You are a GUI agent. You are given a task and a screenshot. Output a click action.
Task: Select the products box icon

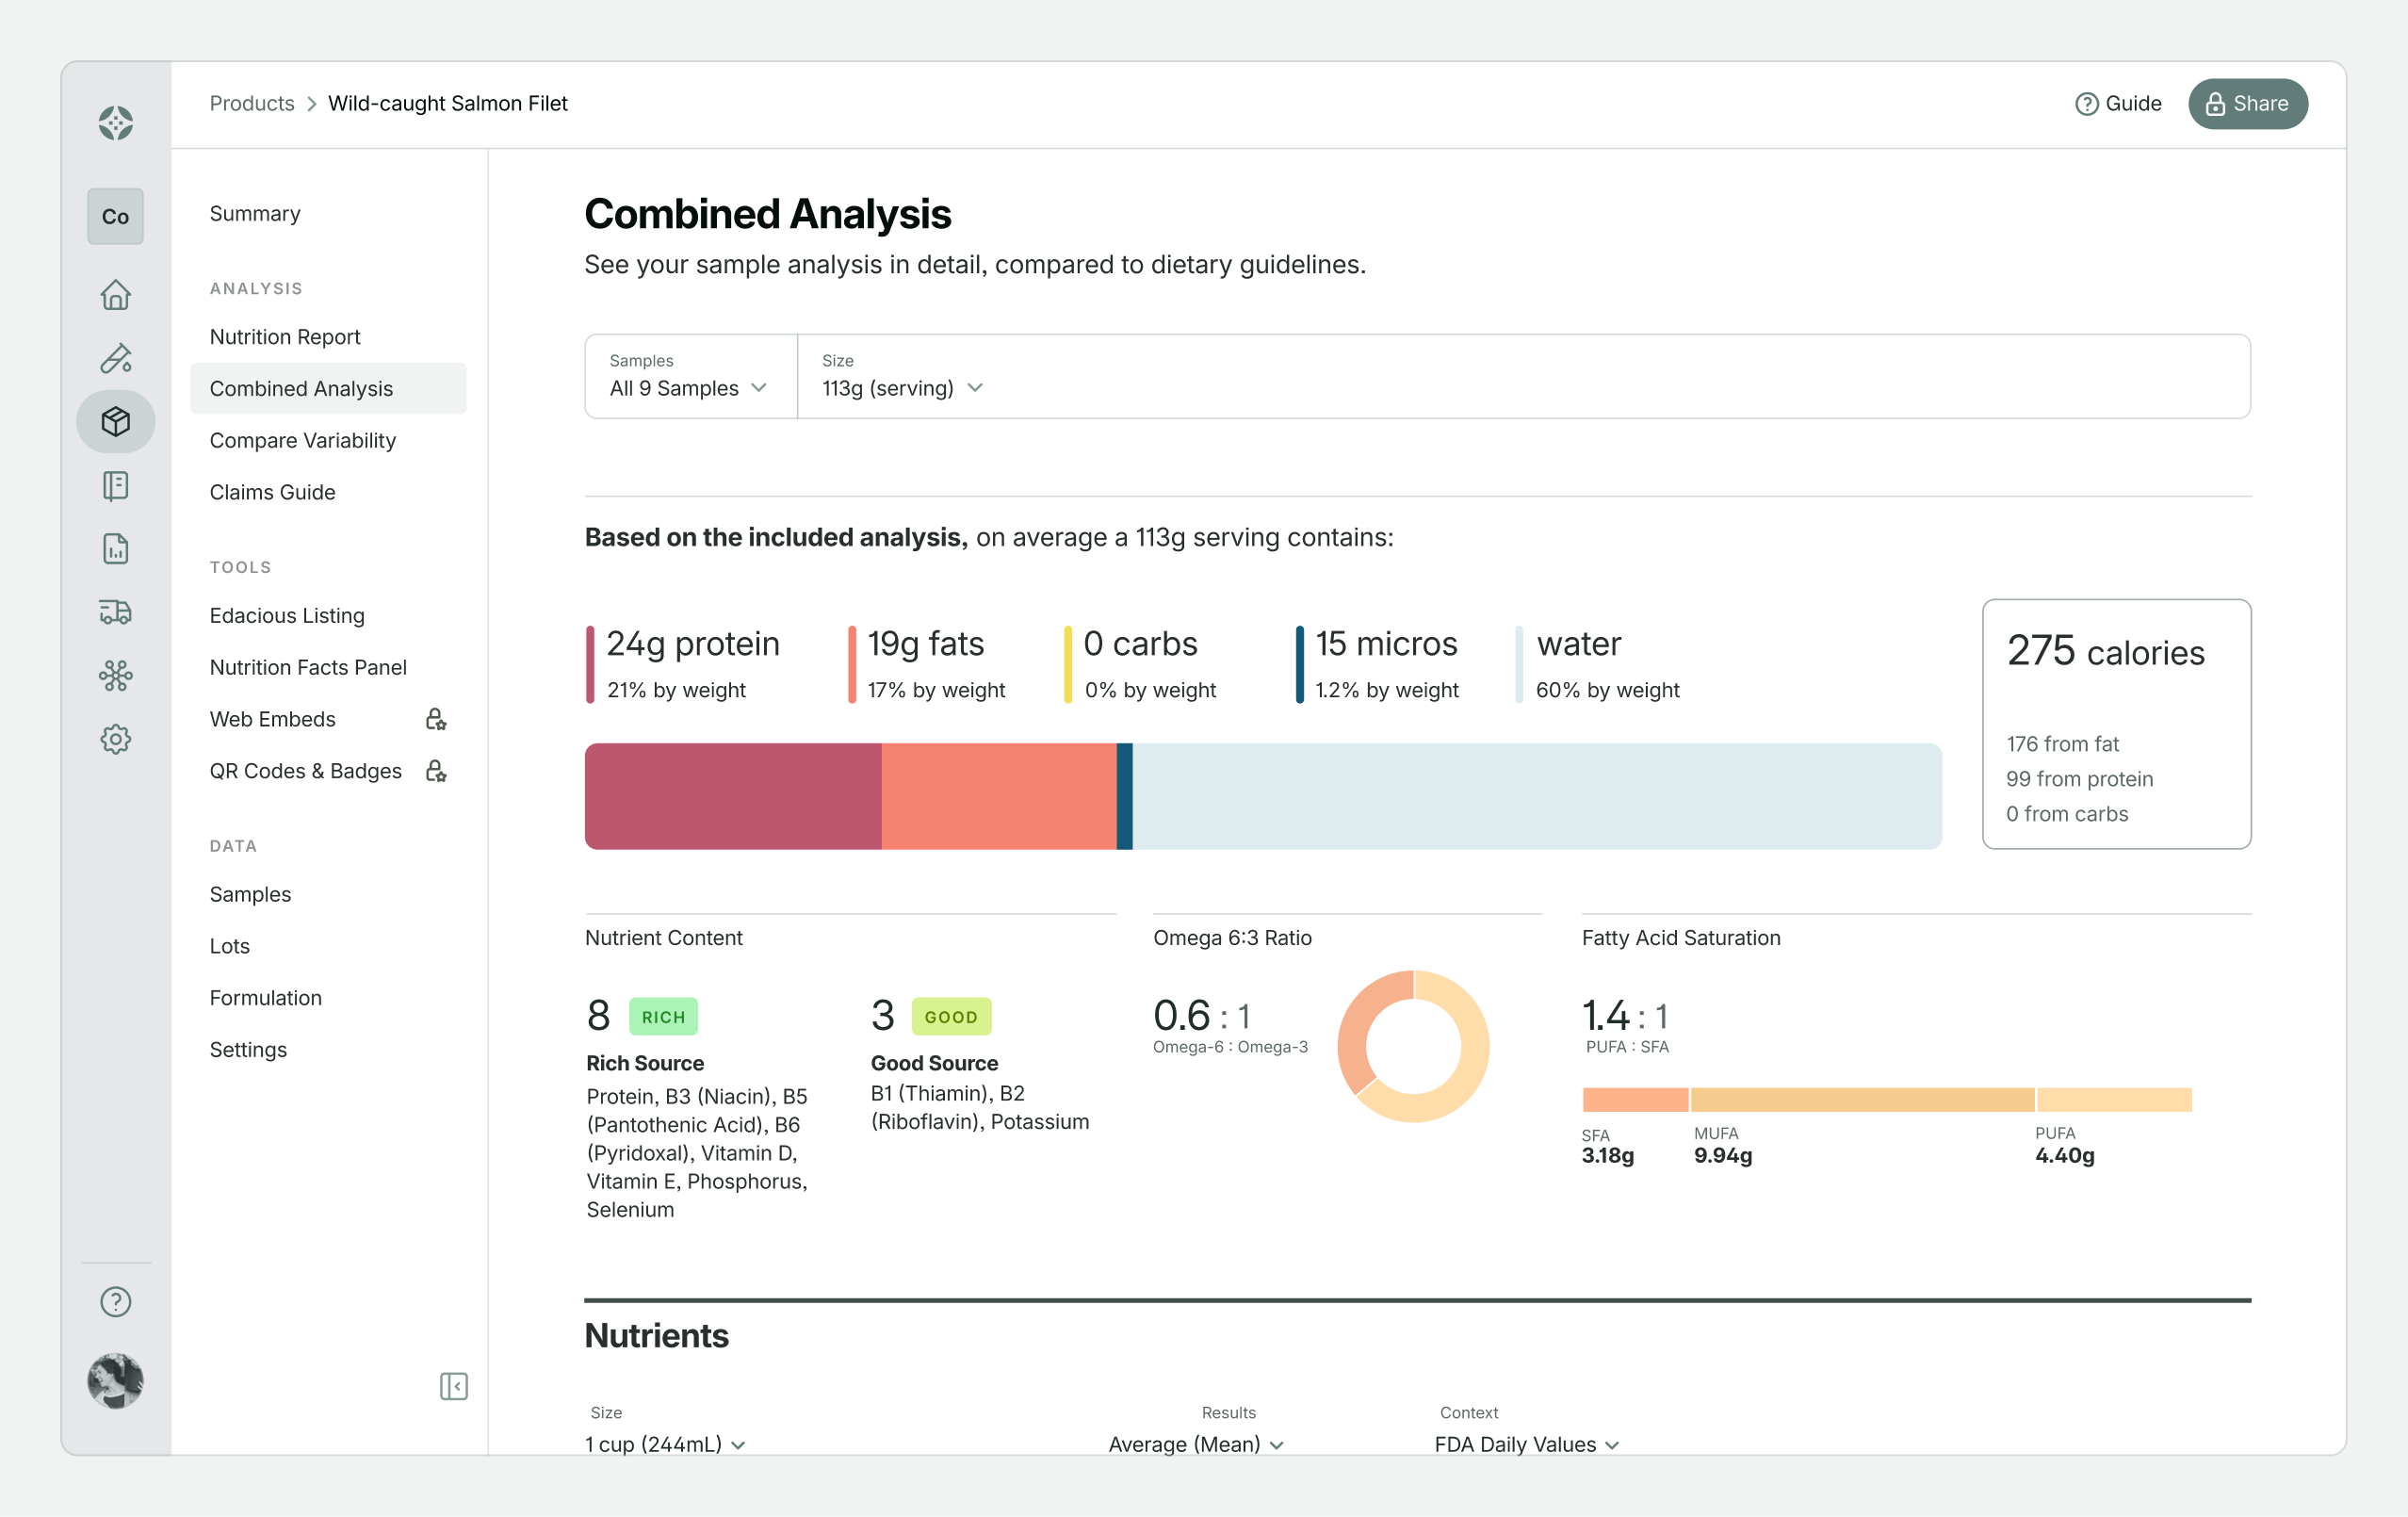click(115, 421)
